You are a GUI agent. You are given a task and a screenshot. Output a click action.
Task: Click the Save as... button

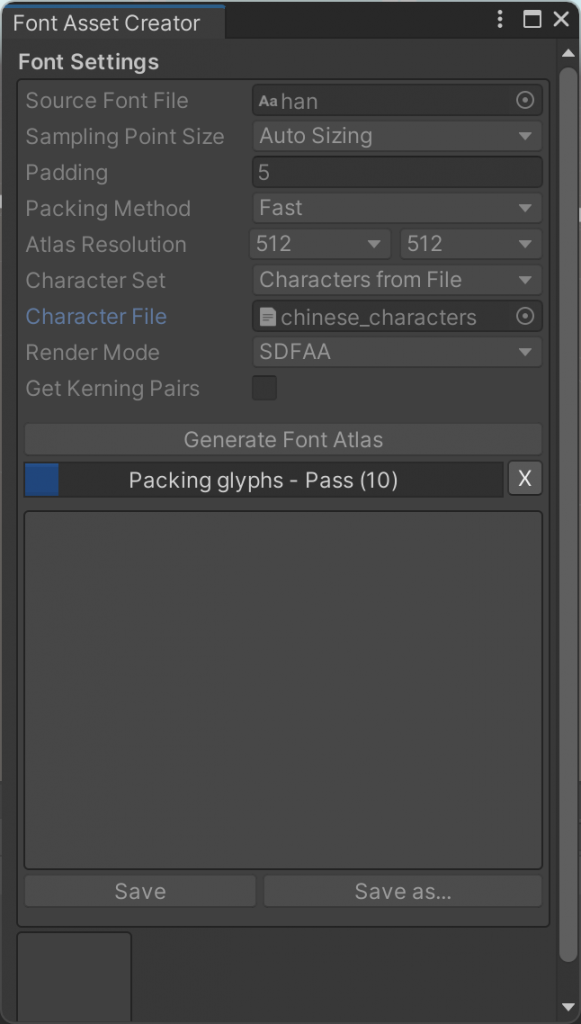tap(403, 891)
